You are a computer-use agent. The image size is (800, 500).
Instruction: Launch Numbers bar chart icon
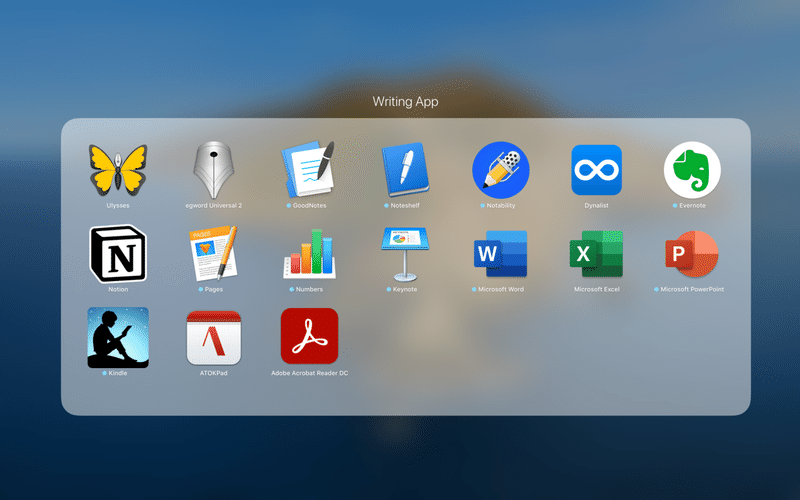pyautogui.click(x=309, y=254)
